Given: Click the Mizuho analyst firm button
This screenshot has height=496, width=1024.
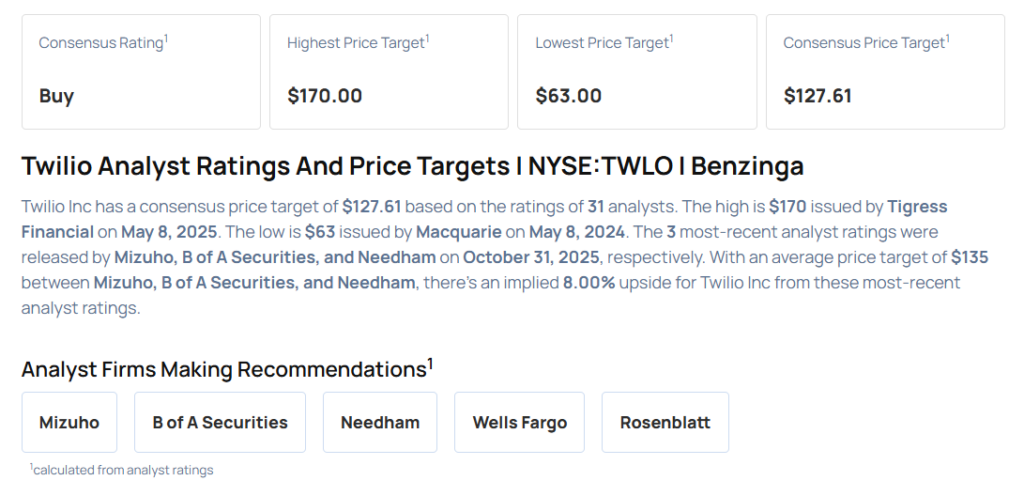Looking at the screenshot, I should click(69, 422).
